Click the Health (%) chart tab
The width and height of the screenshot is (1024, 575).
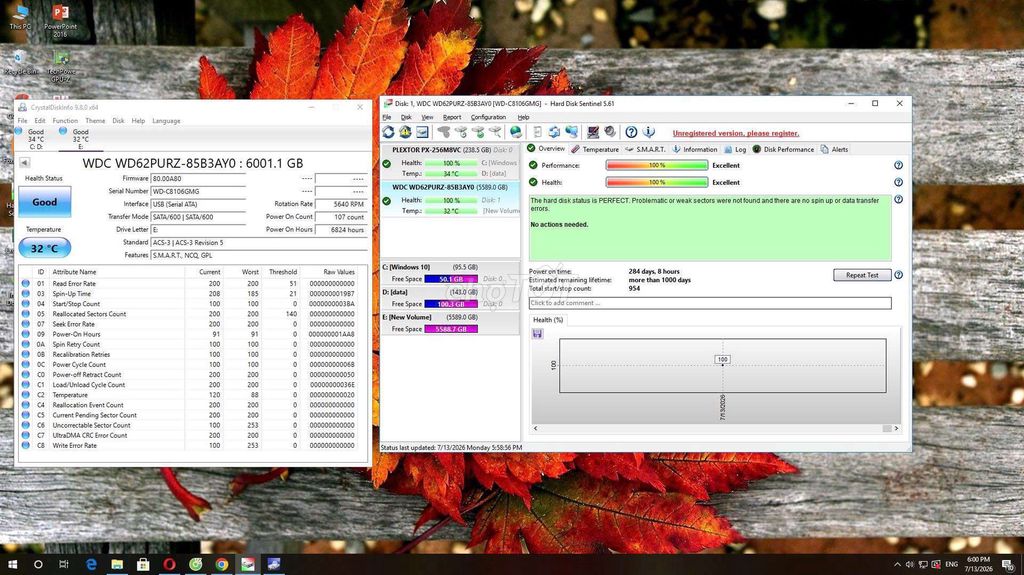point(548,320)
